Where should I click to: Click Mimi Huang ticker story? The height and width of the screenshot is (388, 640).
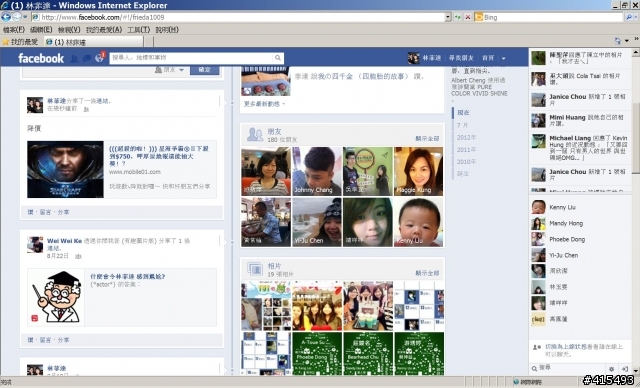coord(580,120)
